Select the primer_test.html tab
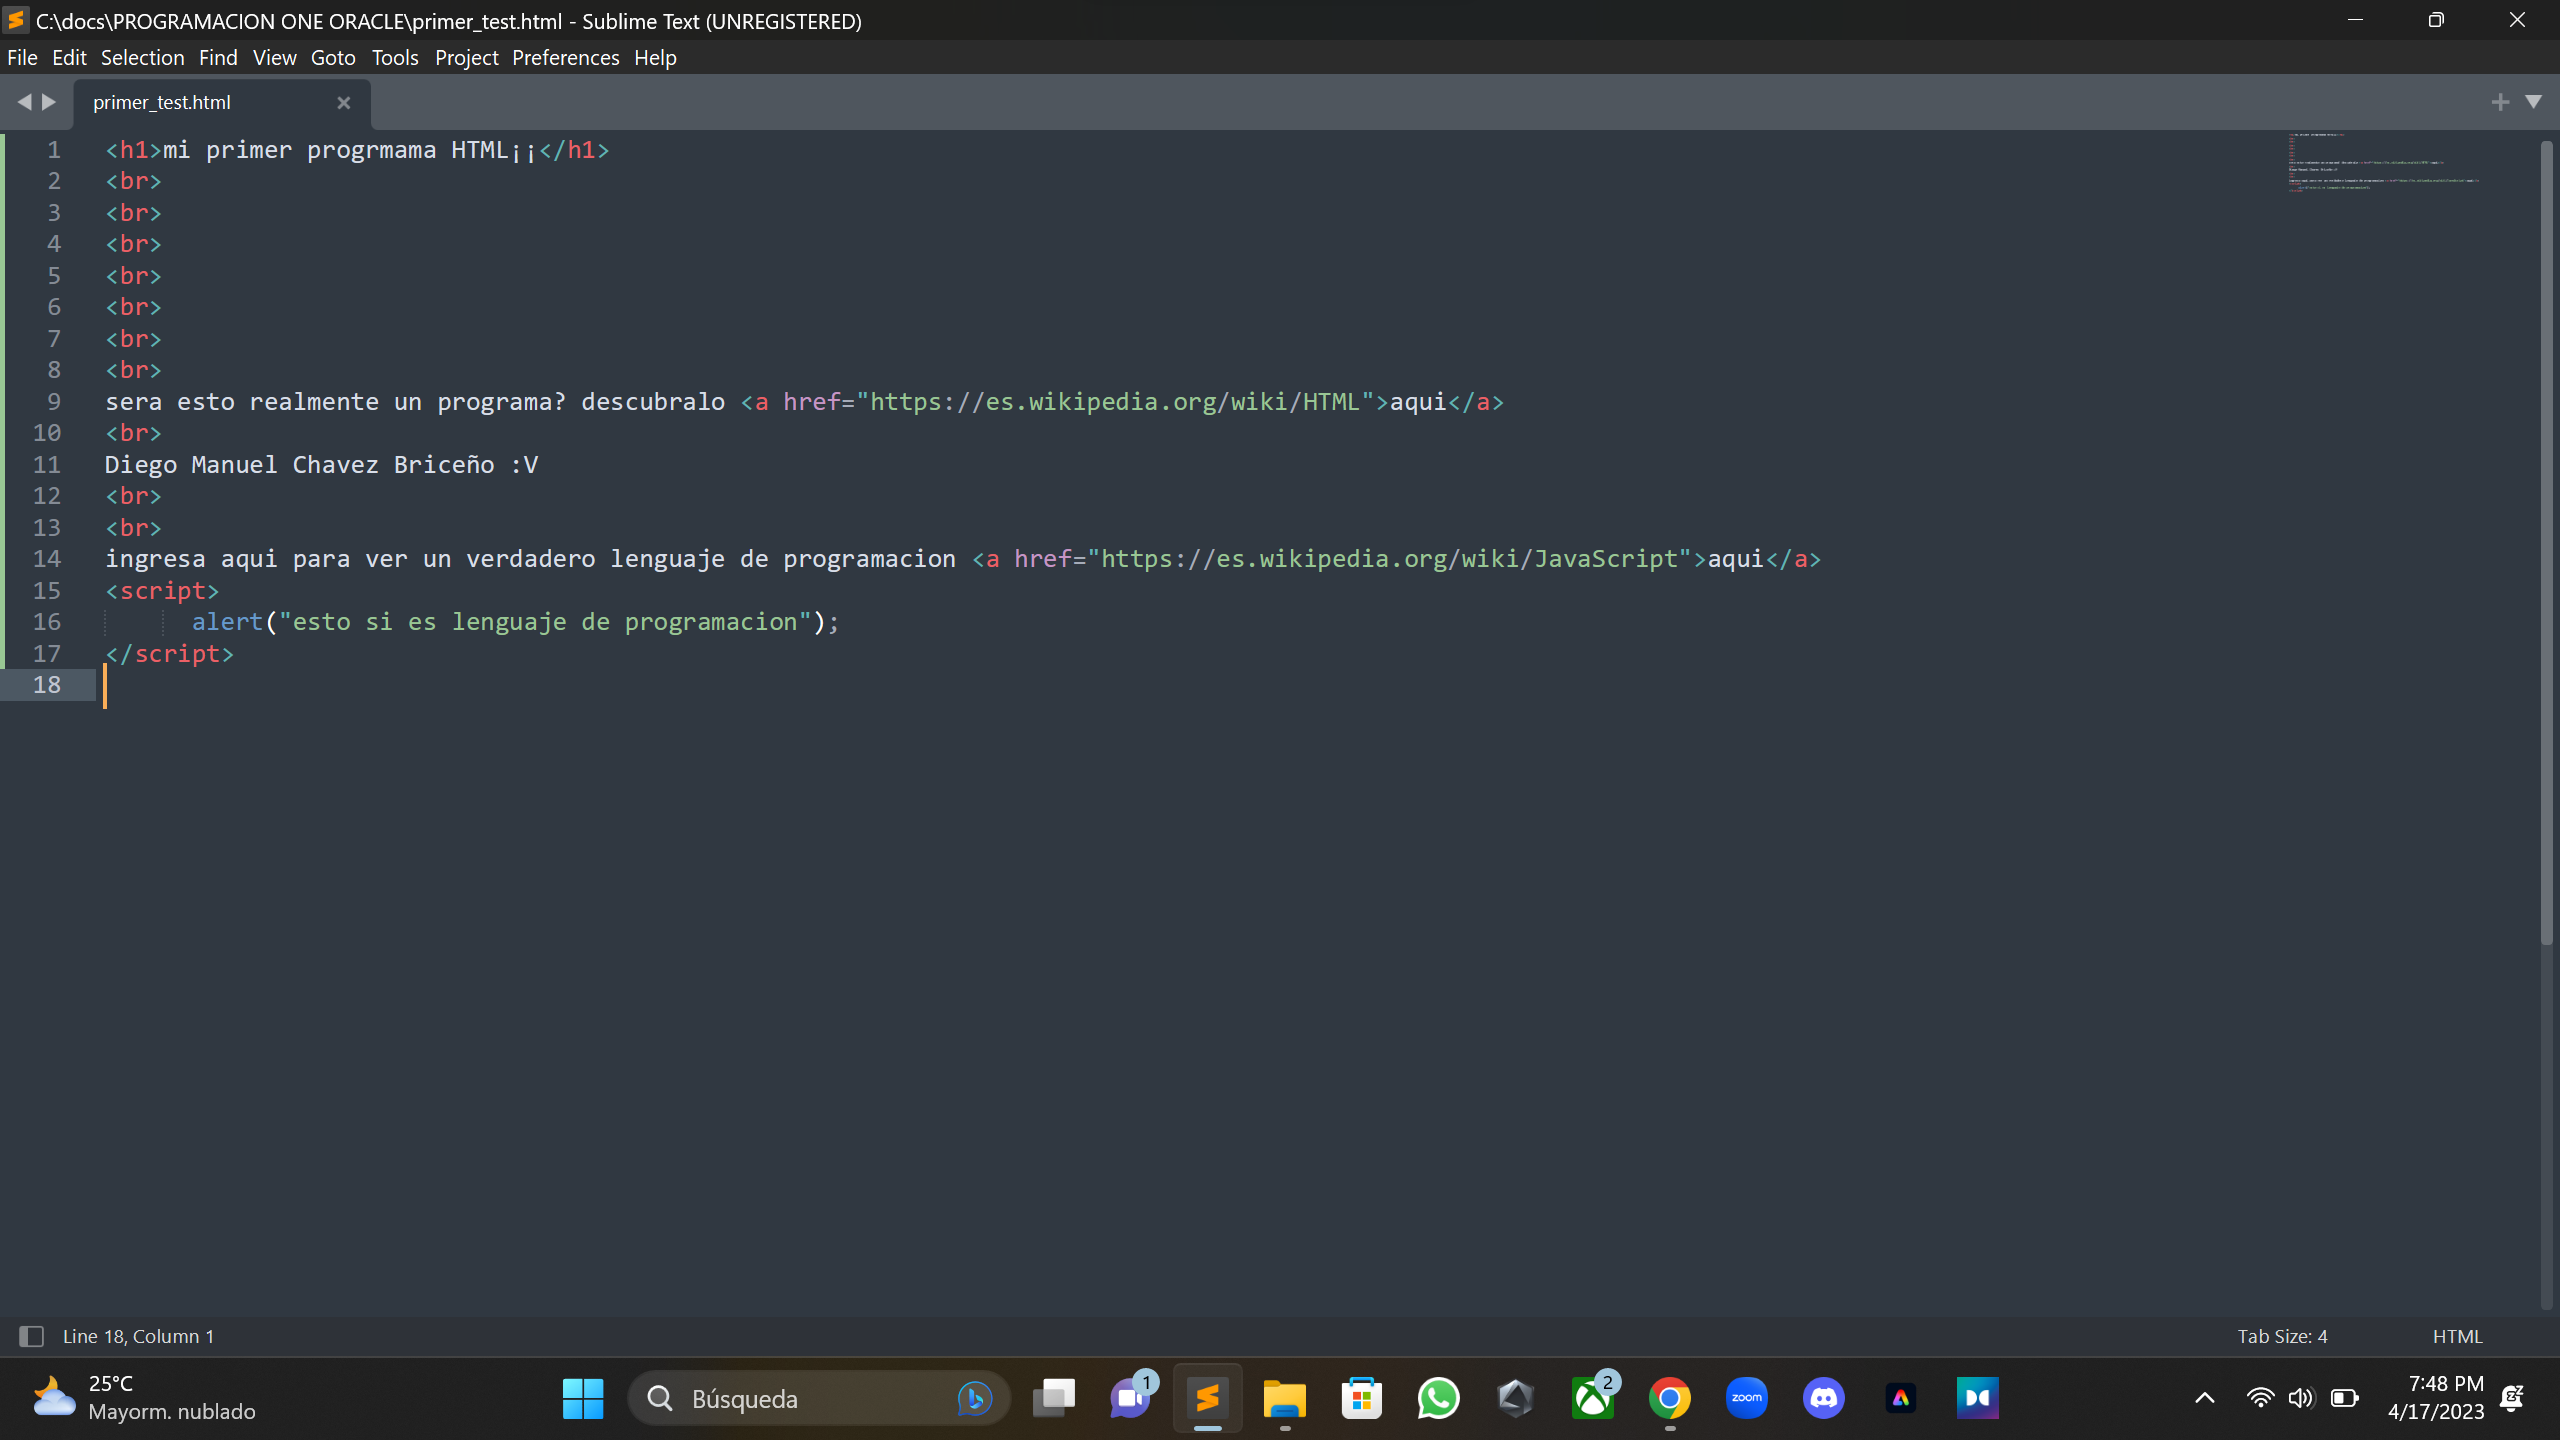 (162, 102)
